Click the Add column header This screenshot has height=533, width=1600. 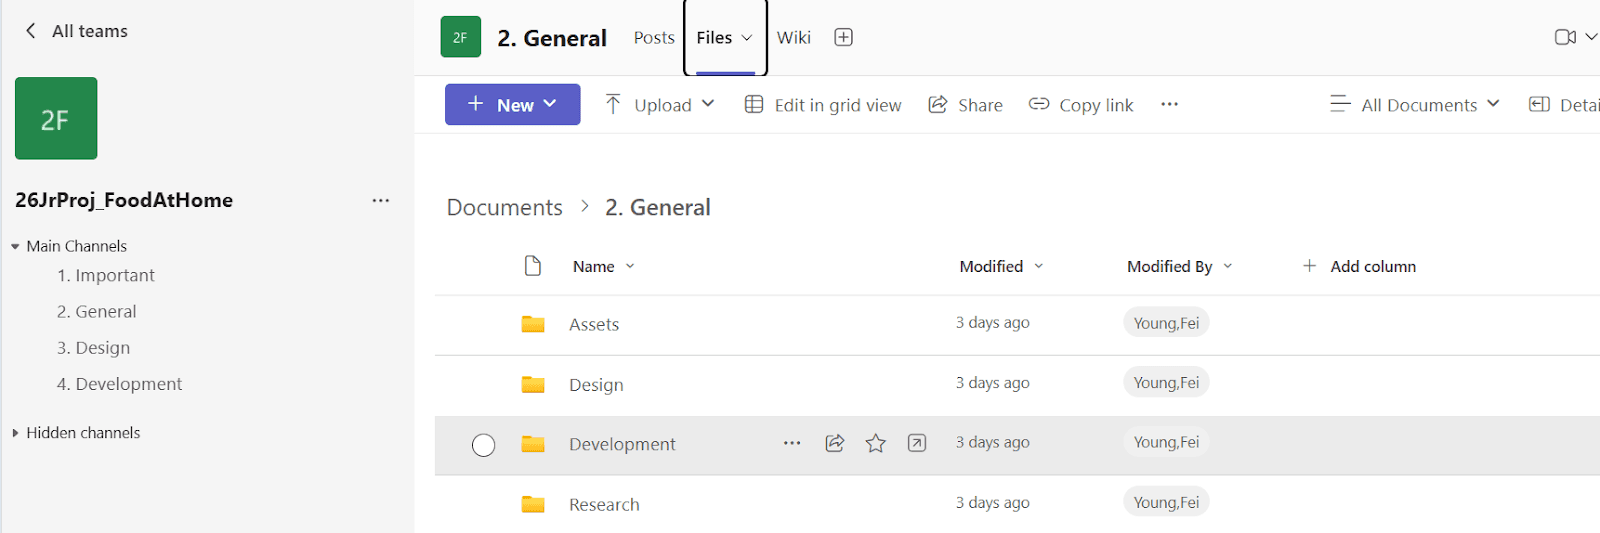pos(1359,266)
